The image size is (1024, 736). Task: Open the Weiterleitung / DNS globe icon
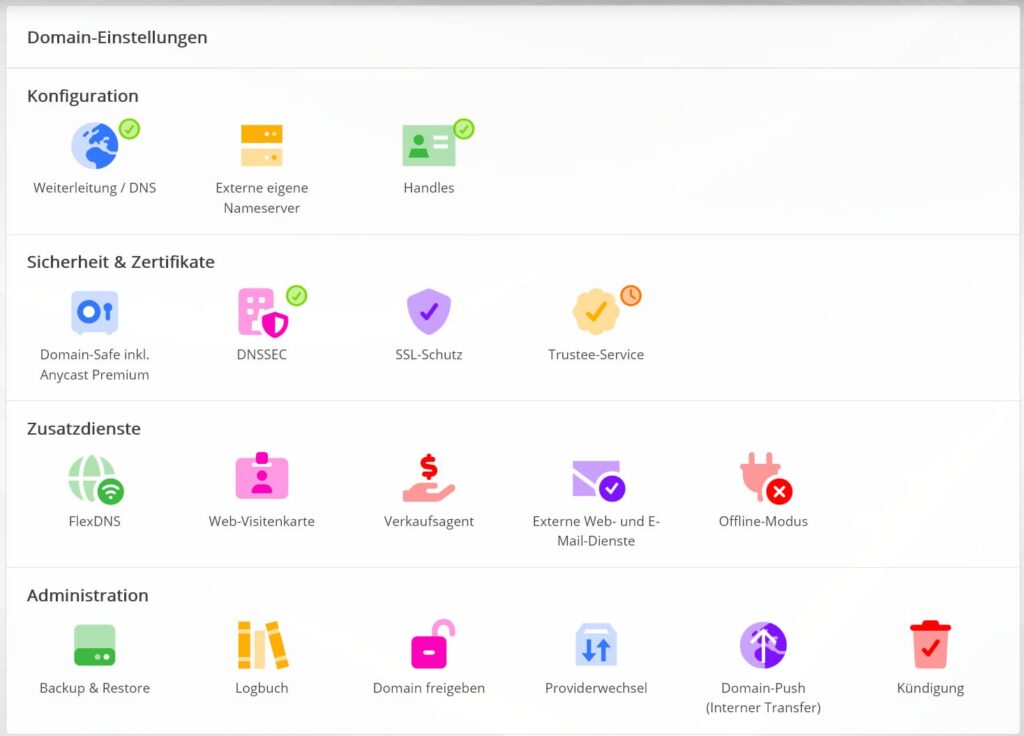(x=95, y=146)
